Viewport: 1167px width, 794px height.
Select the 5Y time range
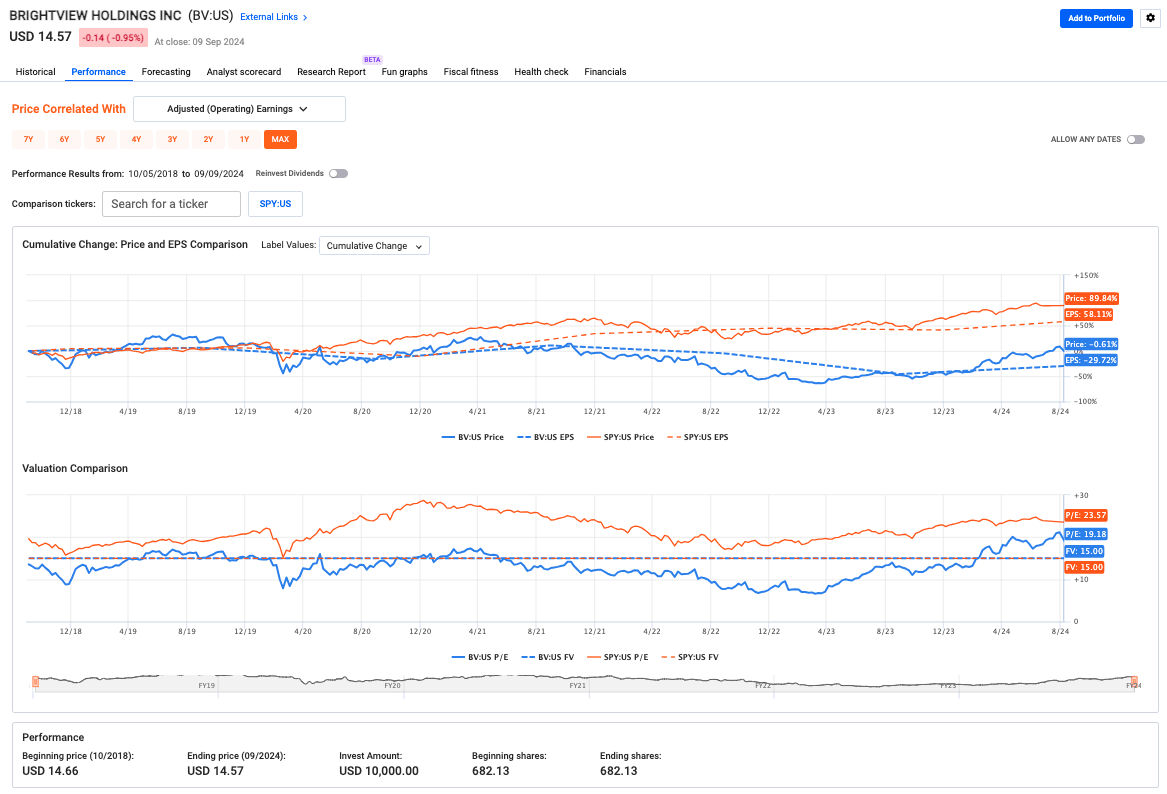pos(100,139)
